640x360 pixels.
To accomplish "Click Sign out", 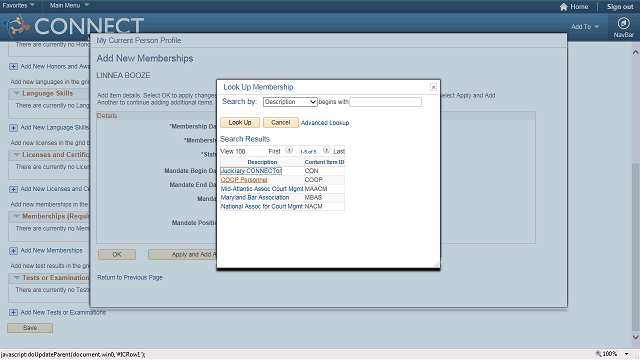I will 620,7.
